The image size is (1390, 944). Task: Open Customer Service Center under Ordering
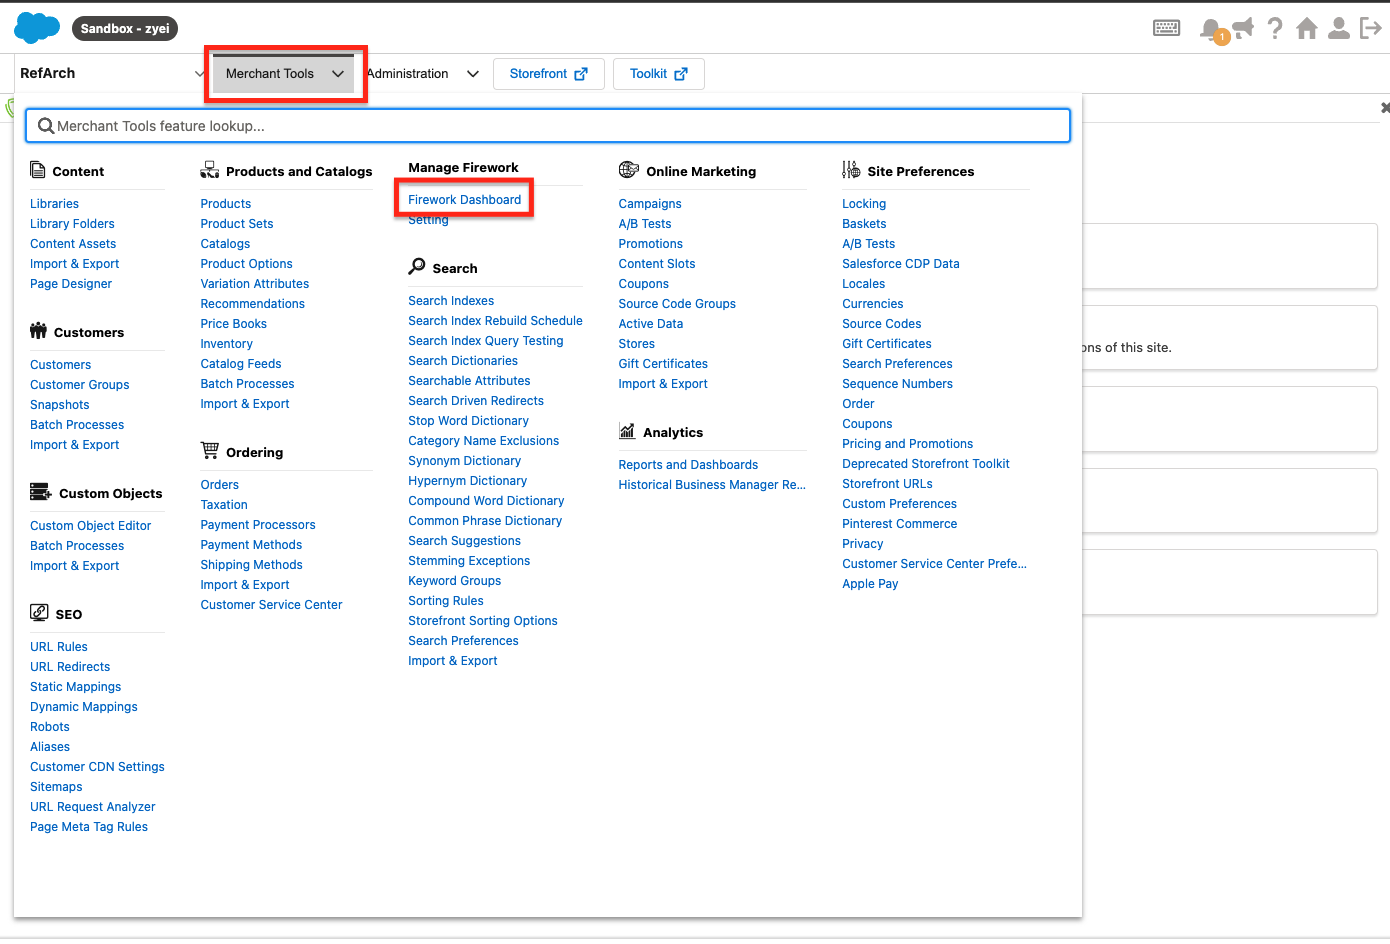tap(271, 605)
